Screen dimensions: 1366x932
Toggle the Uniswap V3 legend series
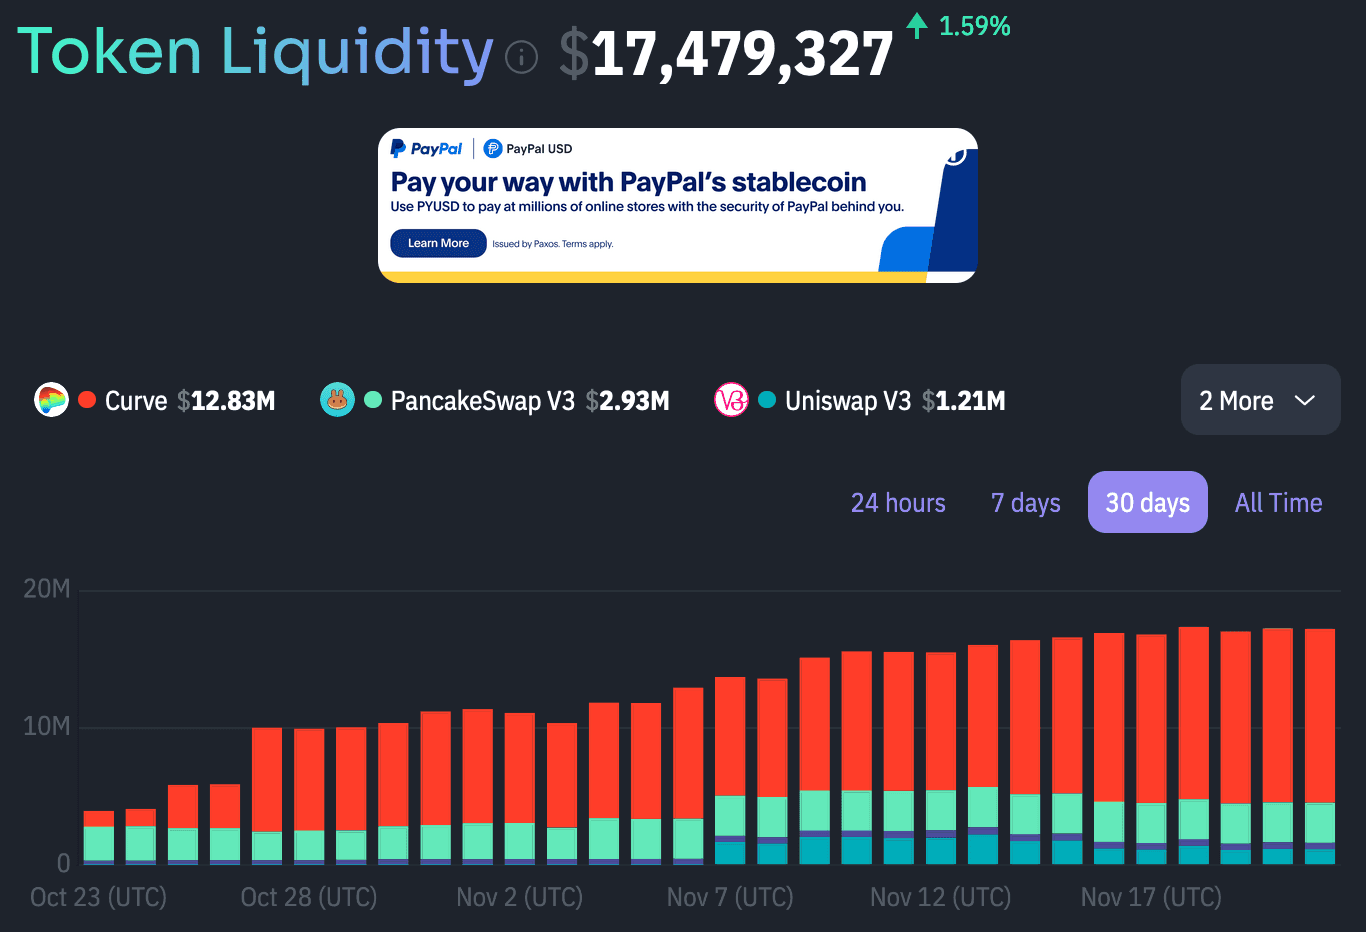pos(848,401)
